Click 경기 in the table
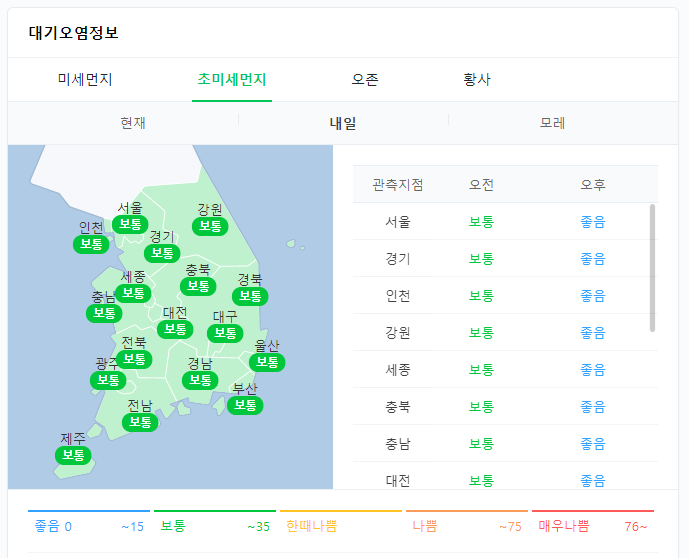 click(x=398, y=259)
